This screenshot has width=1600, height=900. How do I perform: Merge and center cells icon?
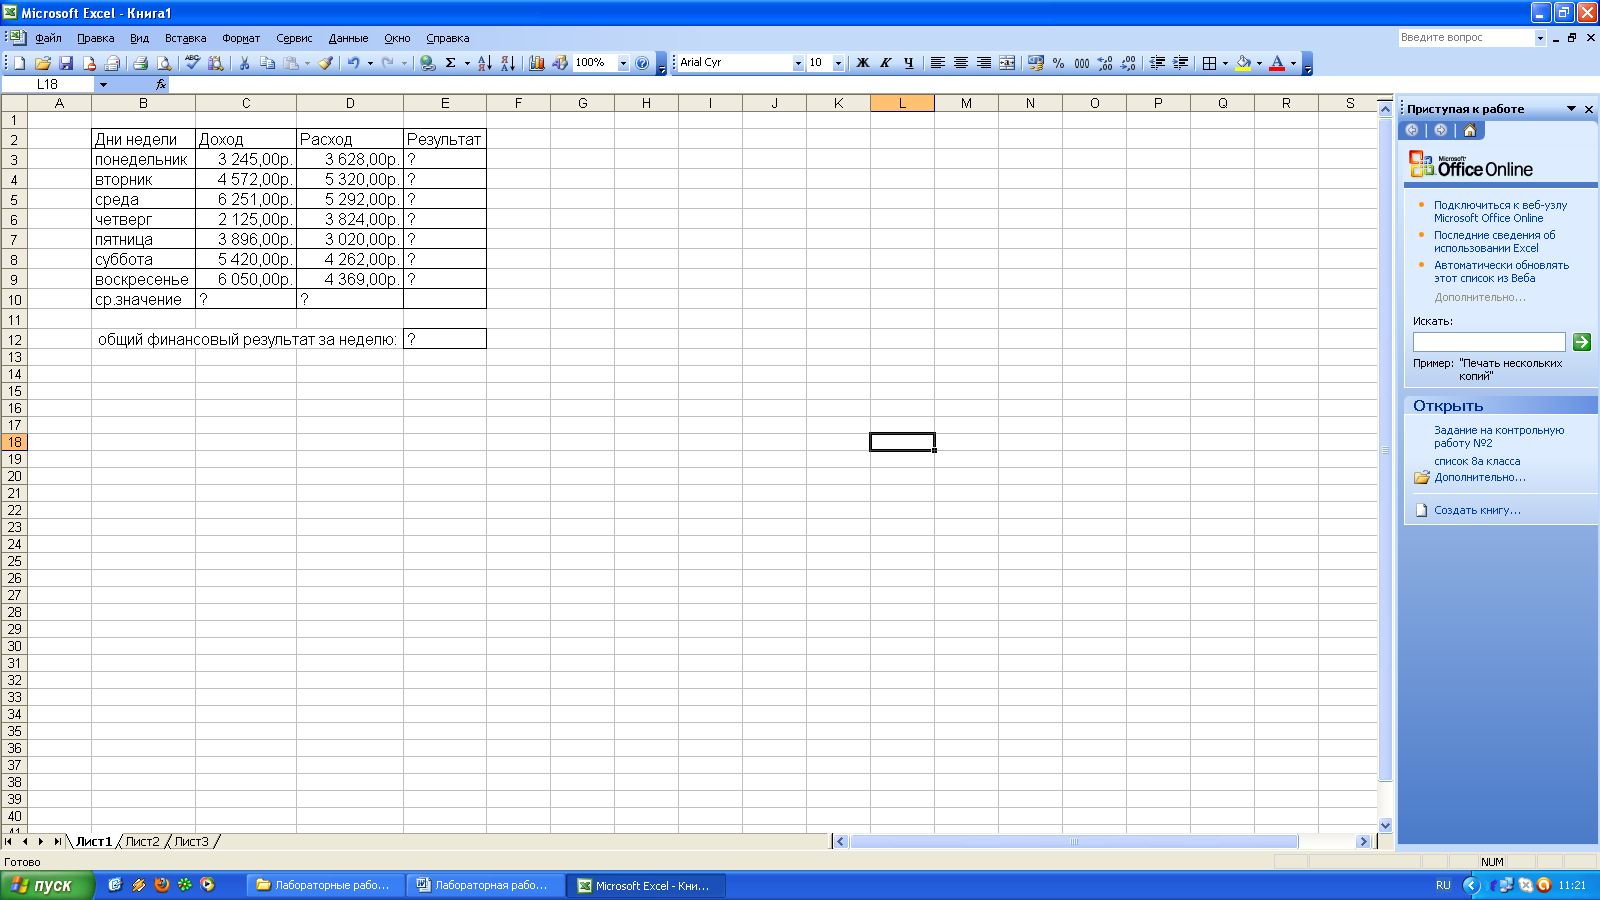click(1007, 63)
